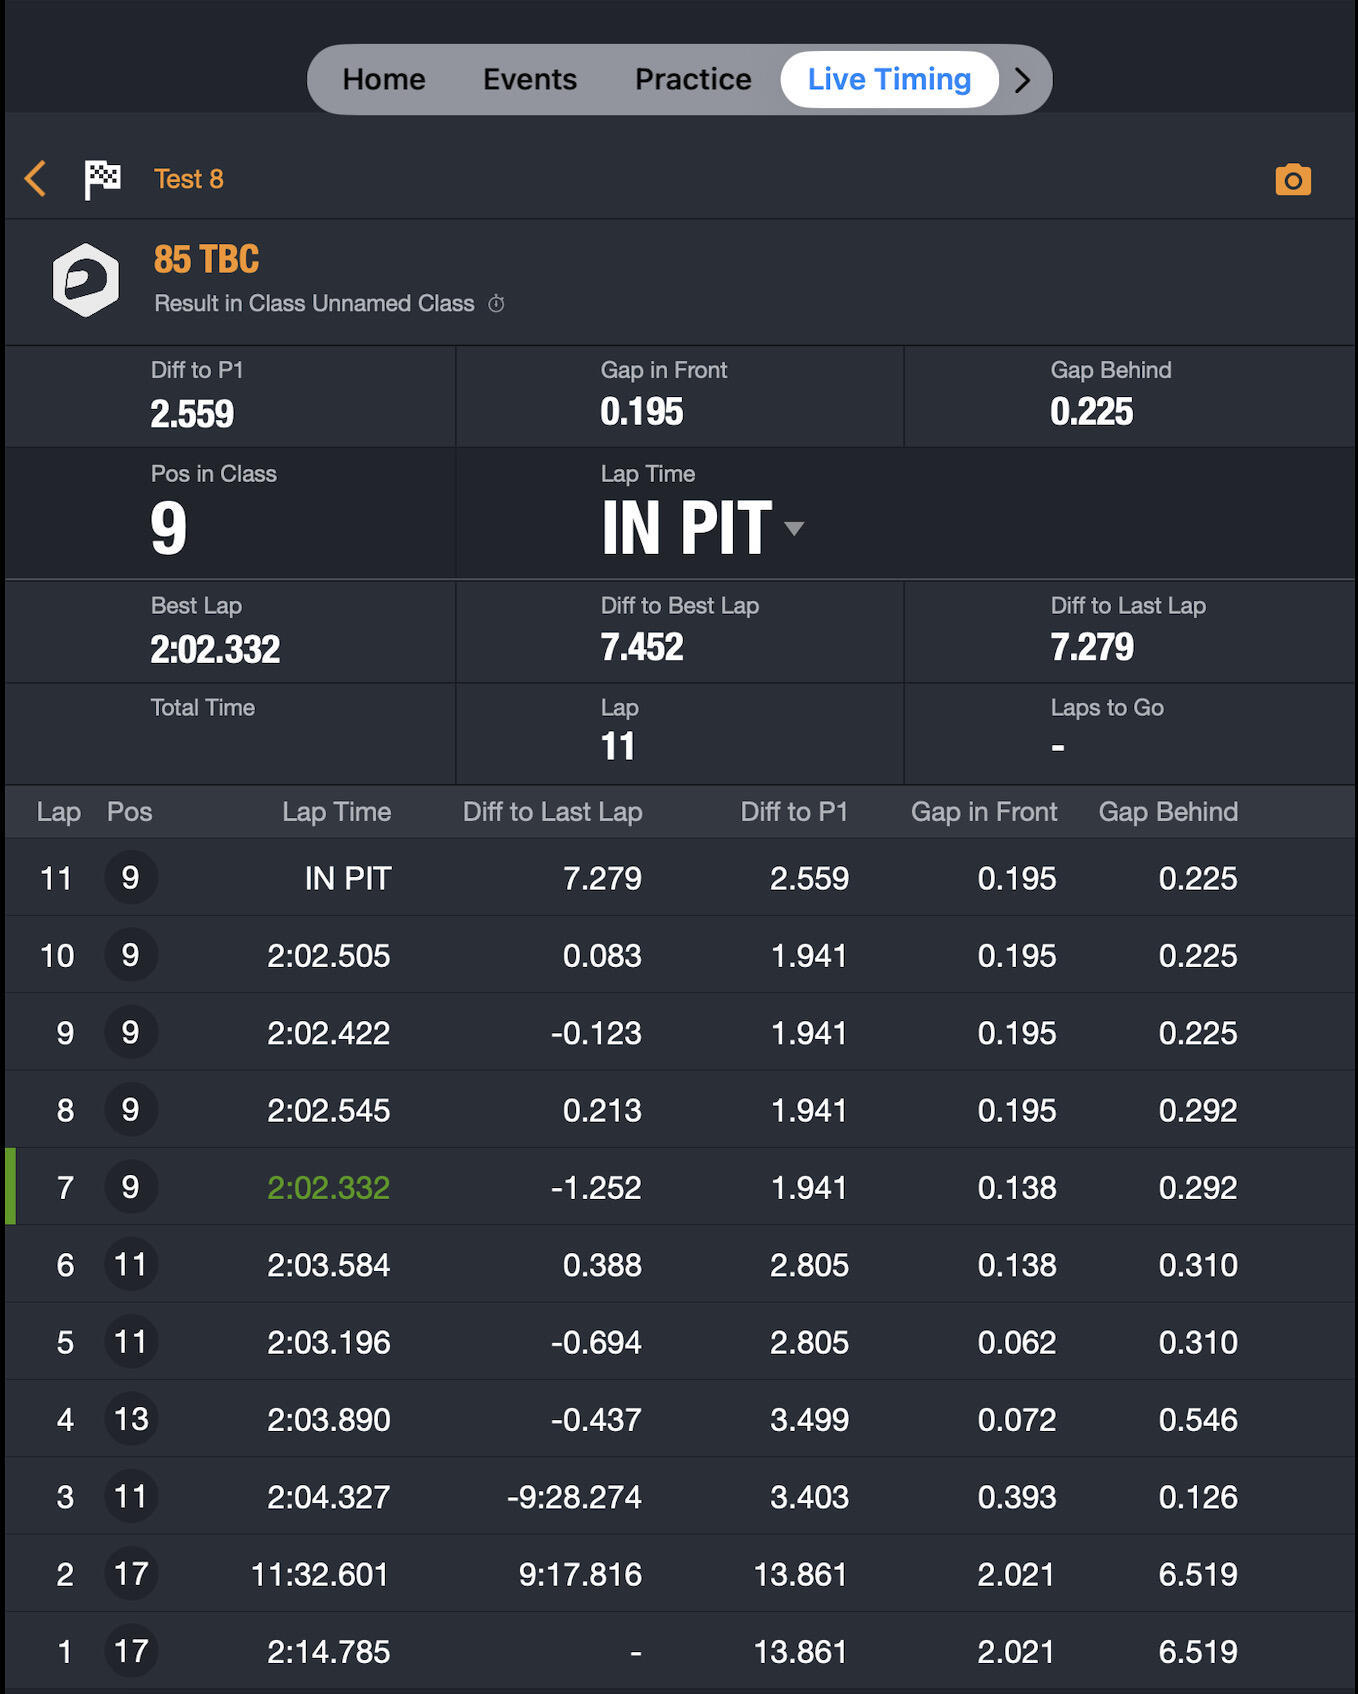Click the Diff to Last Lap column header
This screenshot has width=1358, height=1694.
coord(552,812)
